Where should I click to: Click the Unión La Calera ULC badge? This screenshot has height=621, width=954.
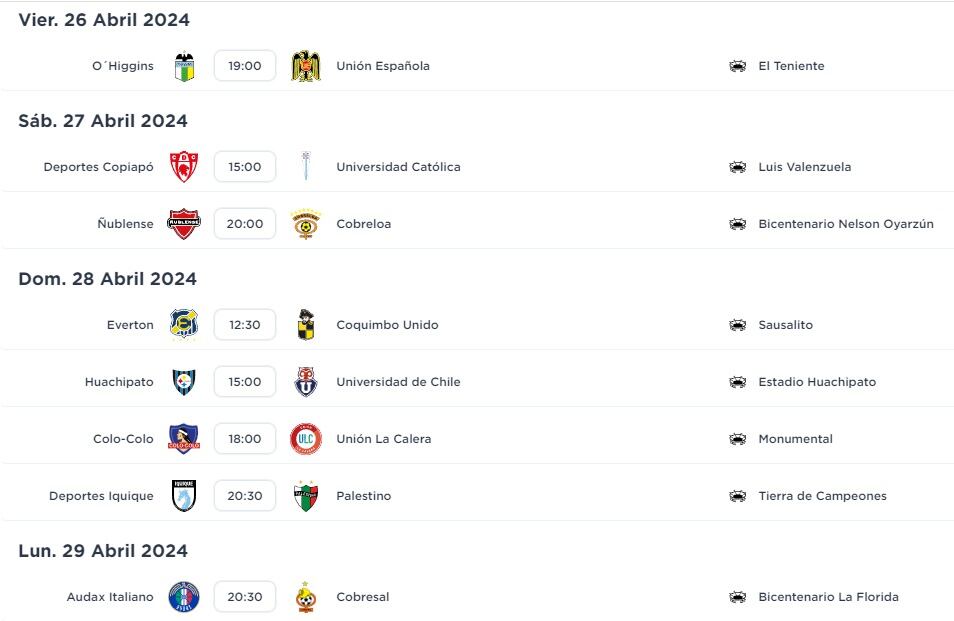tap(305, 439)
